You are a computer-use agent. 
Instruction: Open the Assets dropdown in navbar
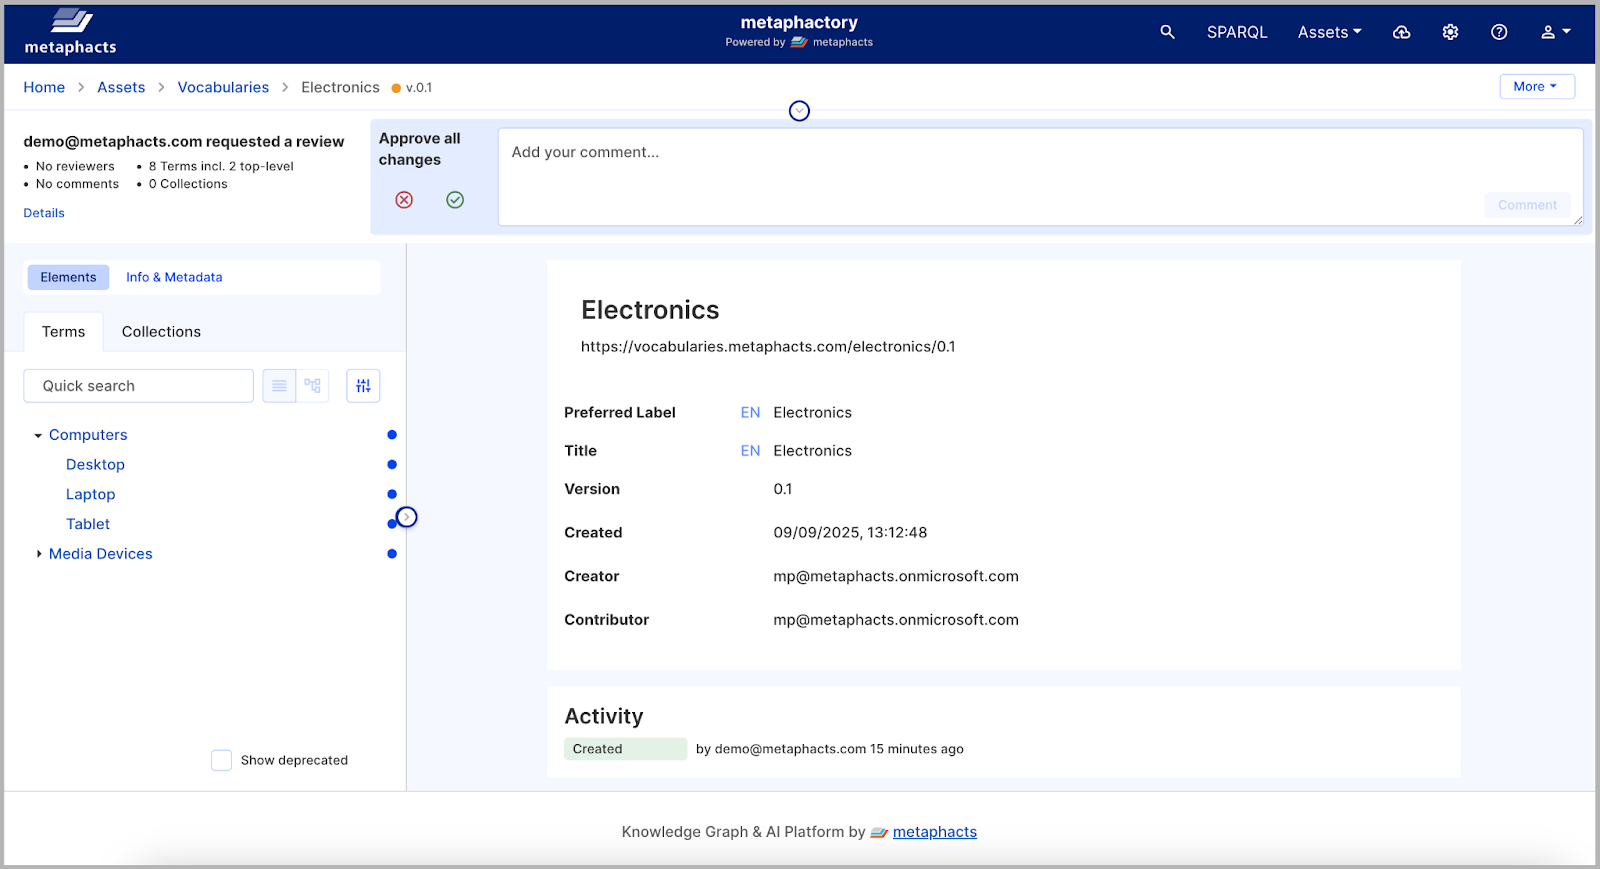click(1329, 32)
